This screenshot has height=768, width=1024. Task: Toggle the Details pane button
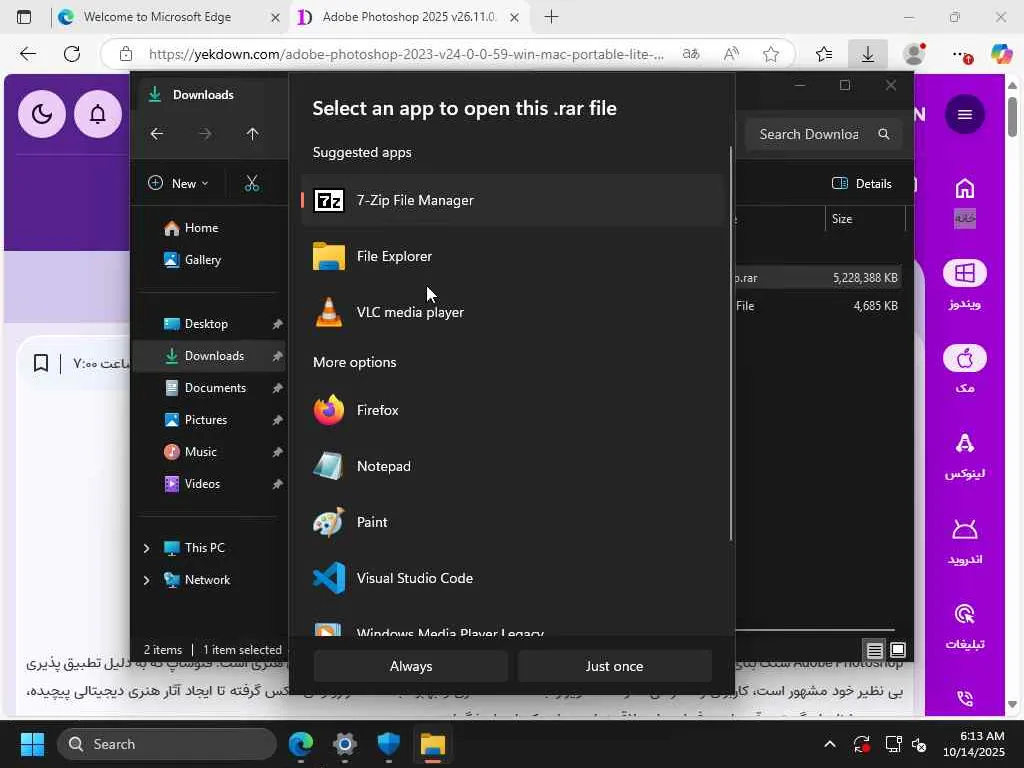(862, 184)
